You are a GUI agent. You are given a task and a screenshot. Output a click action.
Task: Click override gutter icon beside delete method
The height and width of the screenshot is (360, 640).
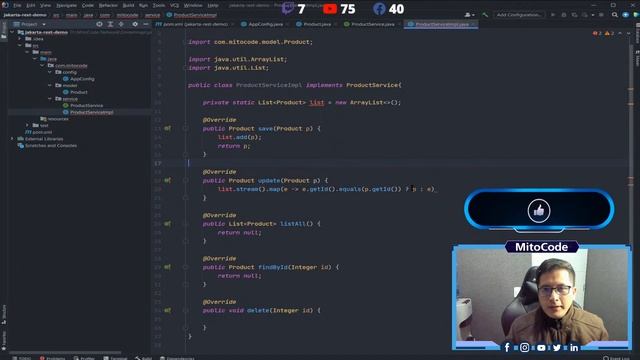[x=167, y=310]
